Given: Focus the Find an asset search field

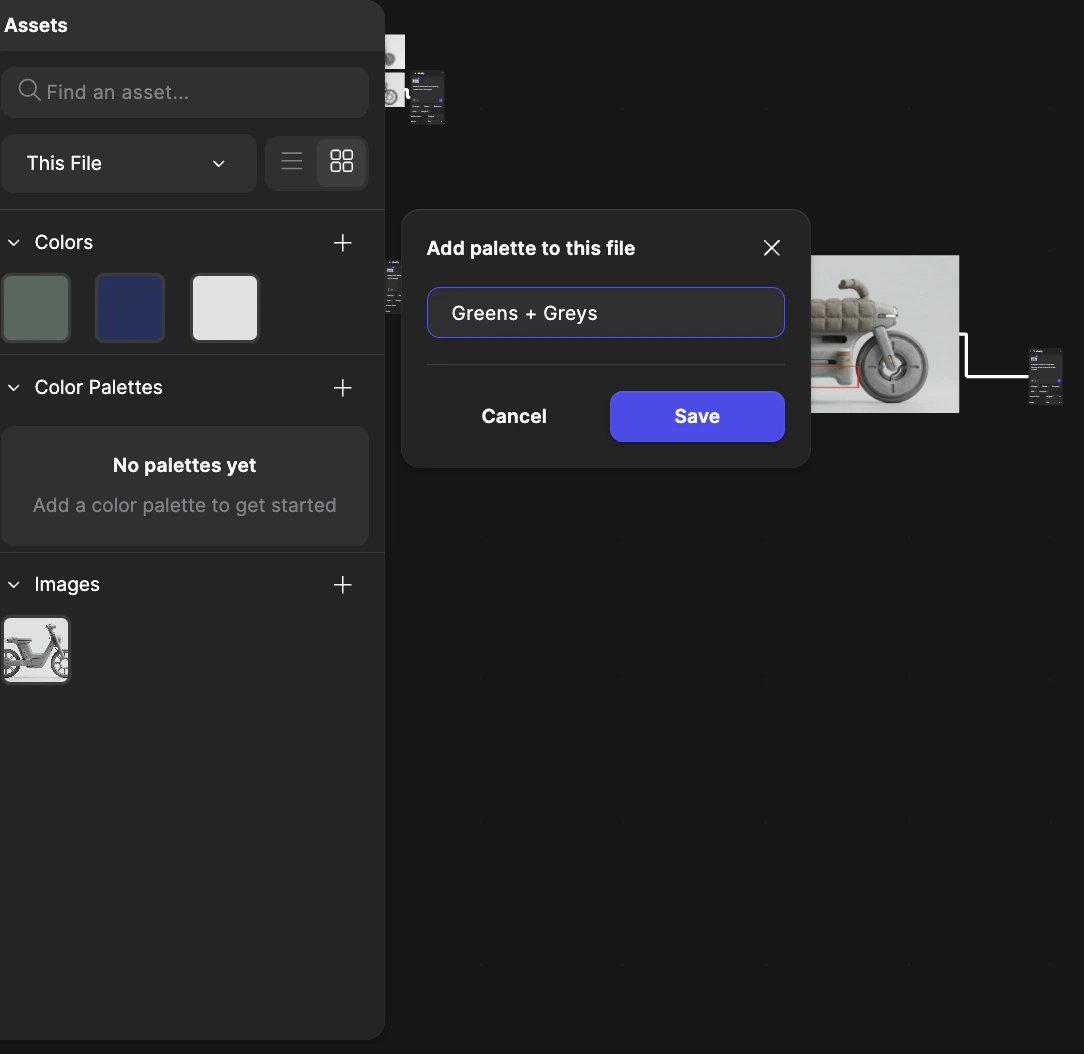Looking at the screenshot, I should [185, 92].
